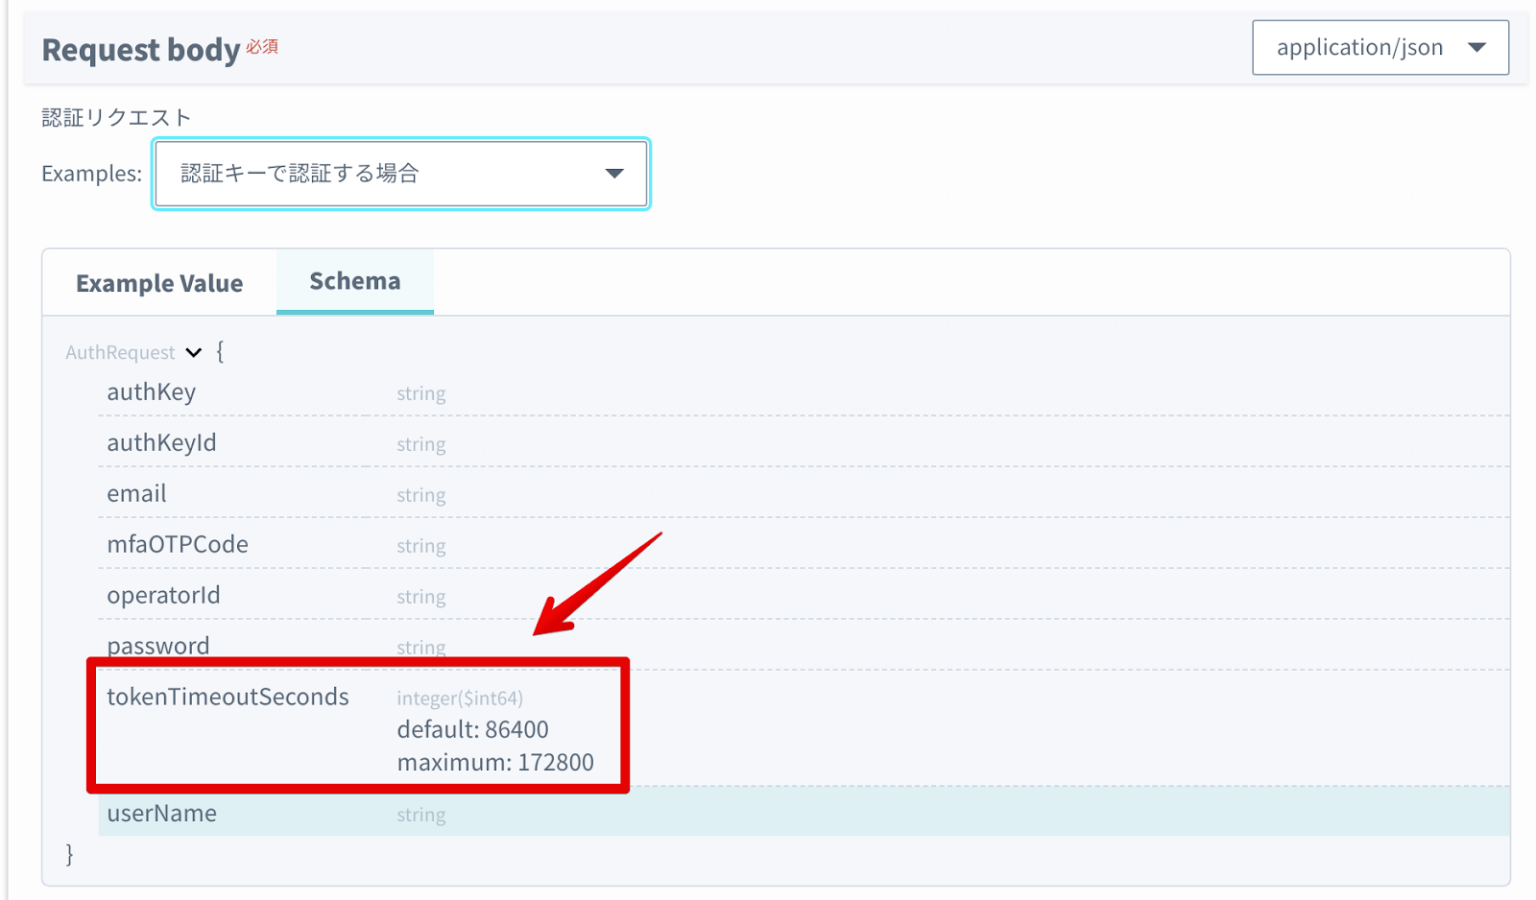
Task: Click the maximum: 172800 value text
Action: click(495, 762)
